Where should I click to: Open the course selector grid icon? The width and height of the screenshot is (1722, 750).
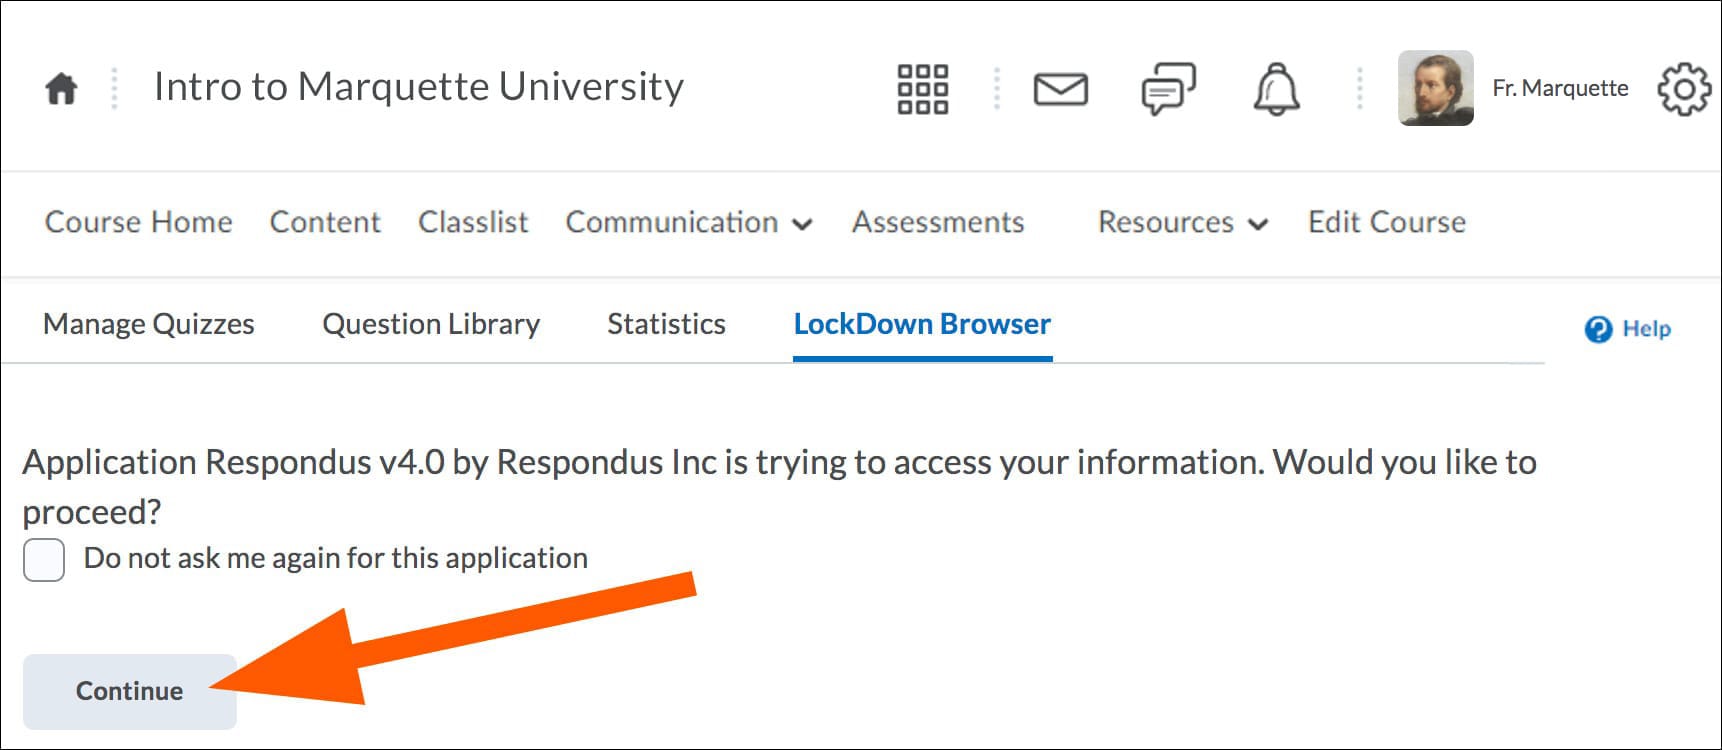922,89
